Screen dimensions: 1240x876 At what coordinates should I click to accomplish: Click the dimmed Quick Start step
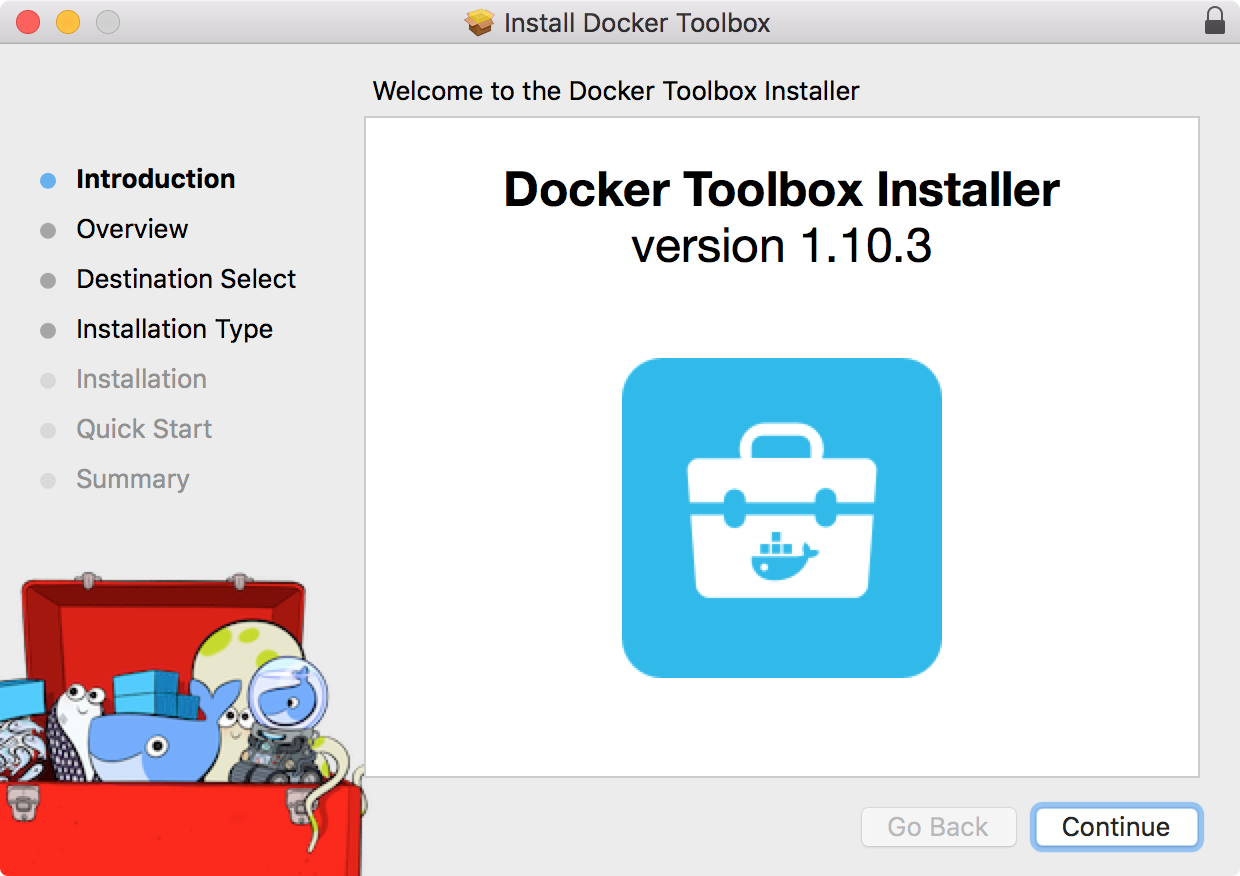144,429
